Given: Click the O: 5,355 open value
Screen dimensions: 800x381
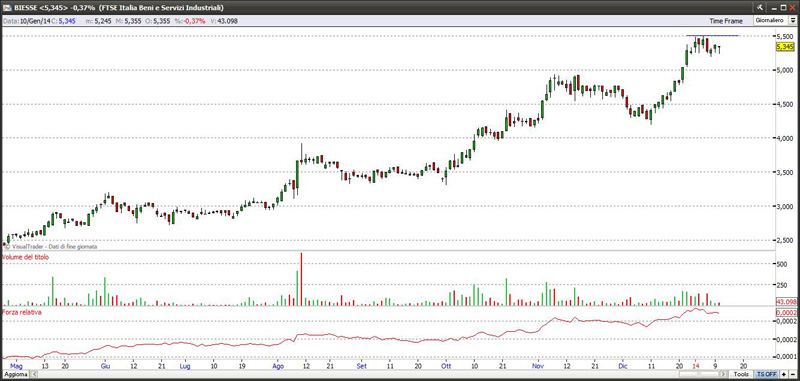Looking at the screenshot, I should pos(158,21).
